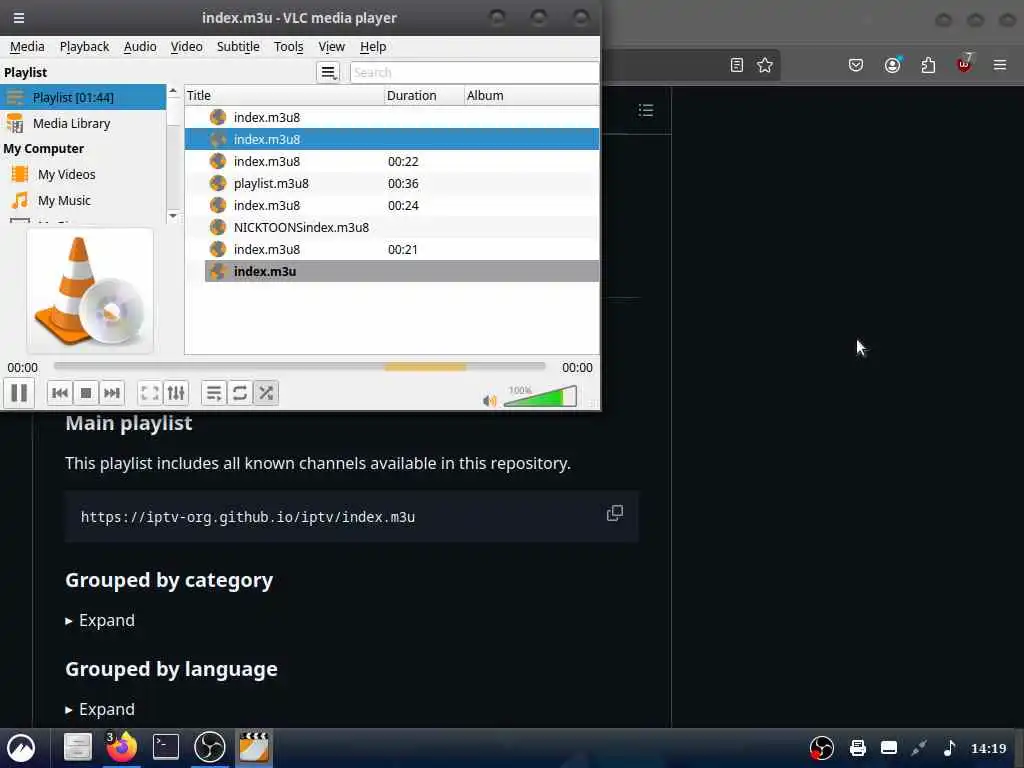The image size is (1024, 768).
Task: Sort playlist by Album column
Action: pyautogui.click(x=531, y=95)
